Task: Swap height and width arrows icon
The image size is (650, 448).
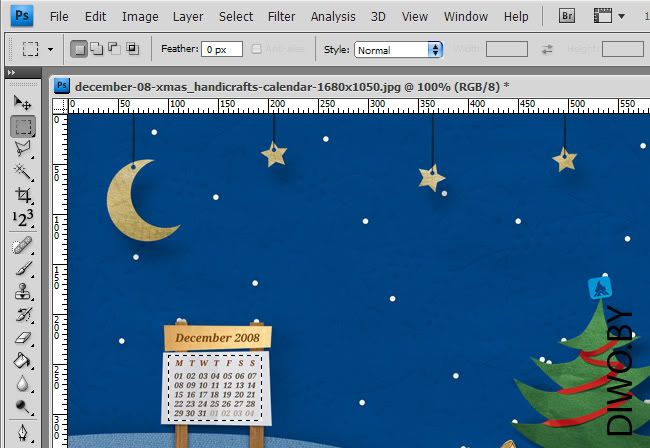Action: pos(547,50)
